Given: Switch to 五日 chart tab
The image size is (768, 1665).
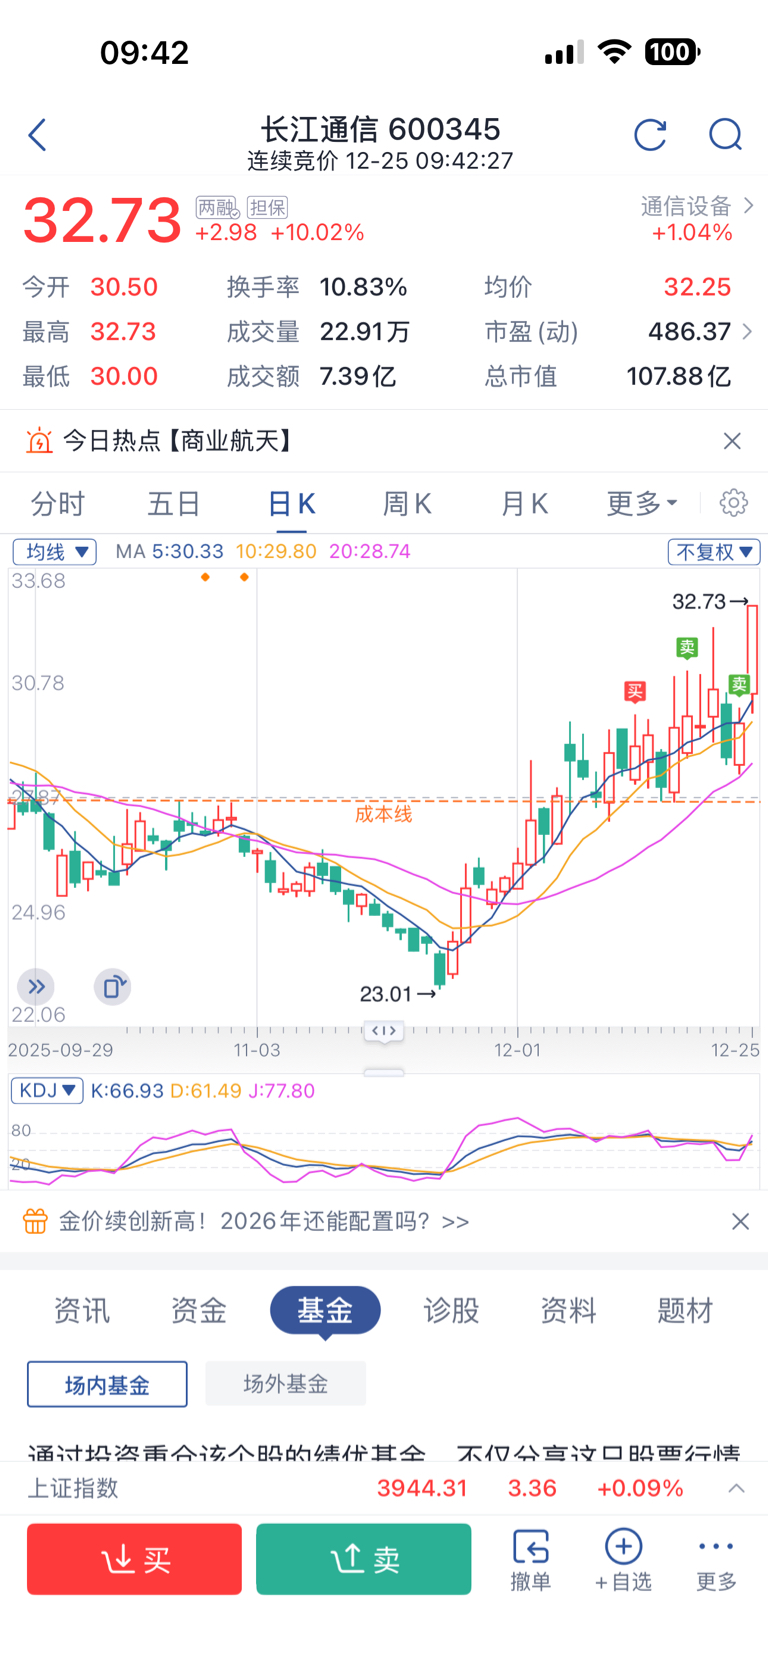Looking at the screenshot, I should 174,503.
